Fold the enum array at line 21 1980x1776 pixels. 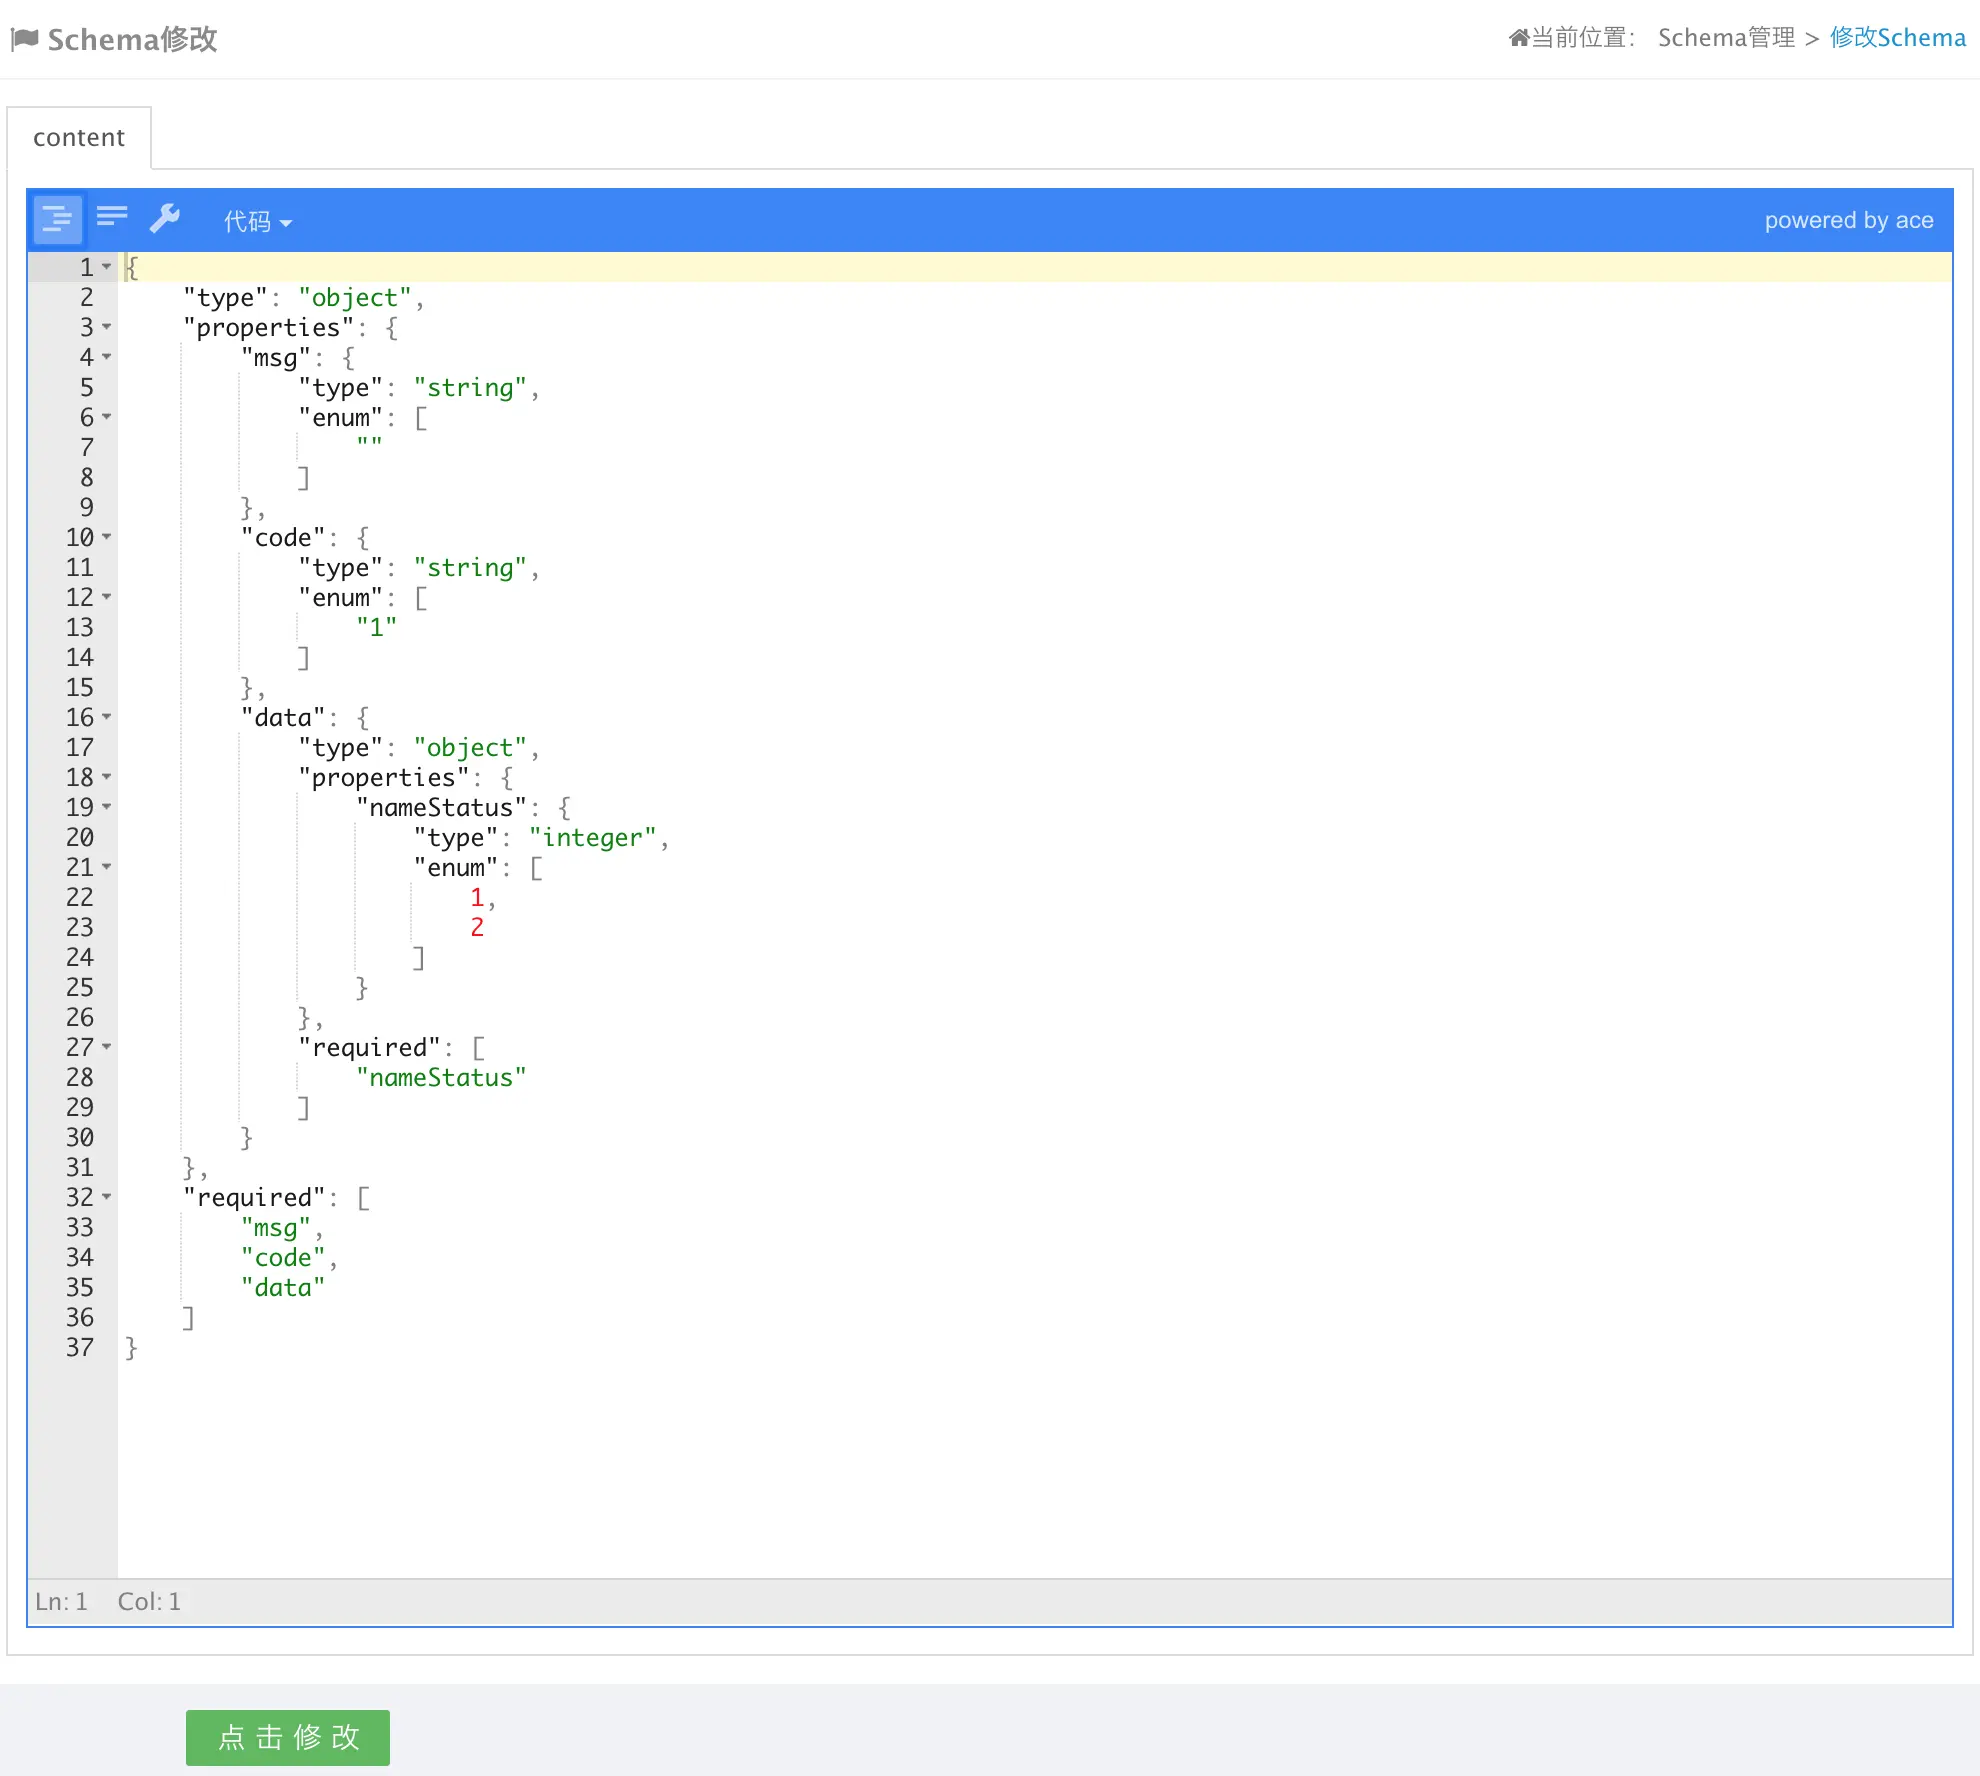click(107, 867)
